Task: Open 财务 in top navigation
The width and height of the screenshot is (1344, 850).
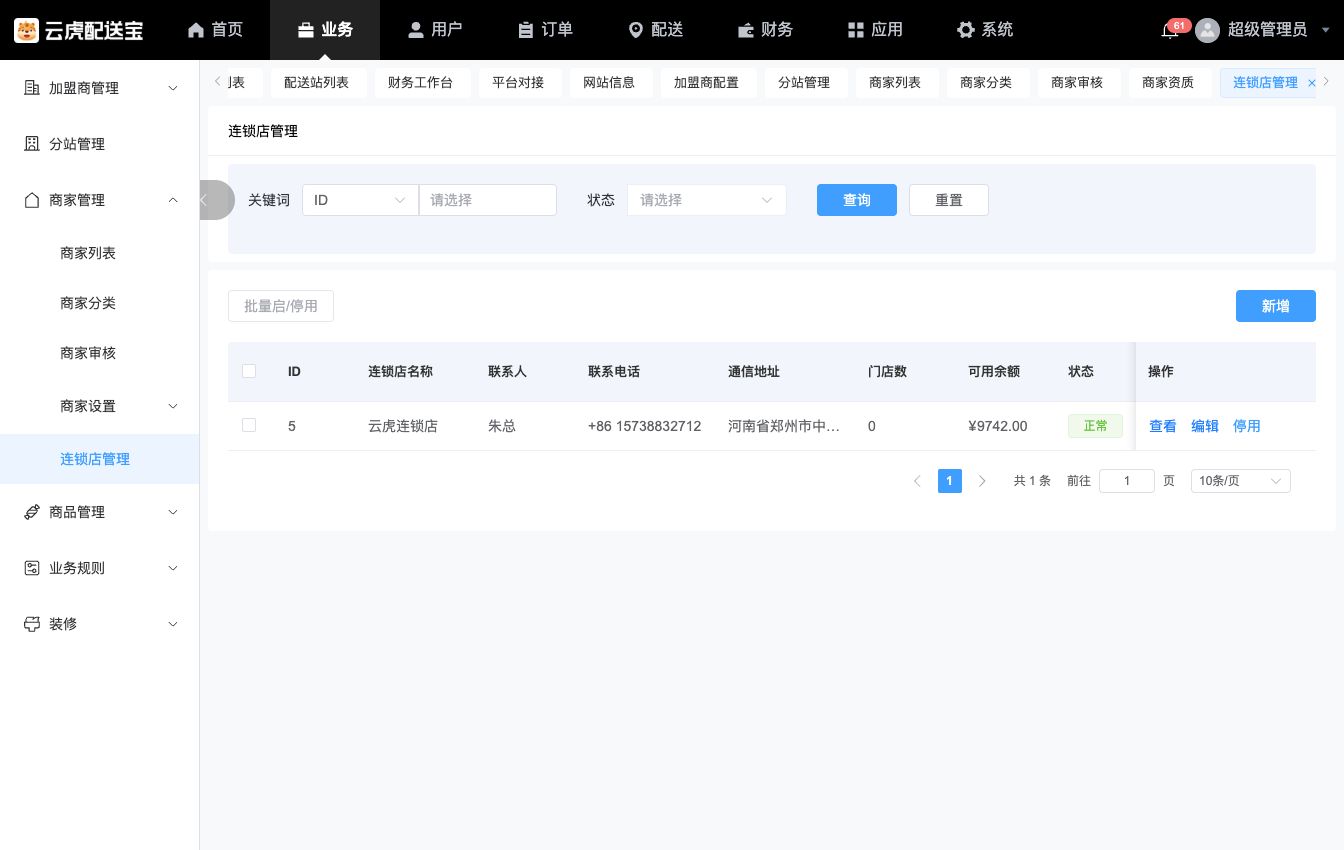Action: (765, 30)
